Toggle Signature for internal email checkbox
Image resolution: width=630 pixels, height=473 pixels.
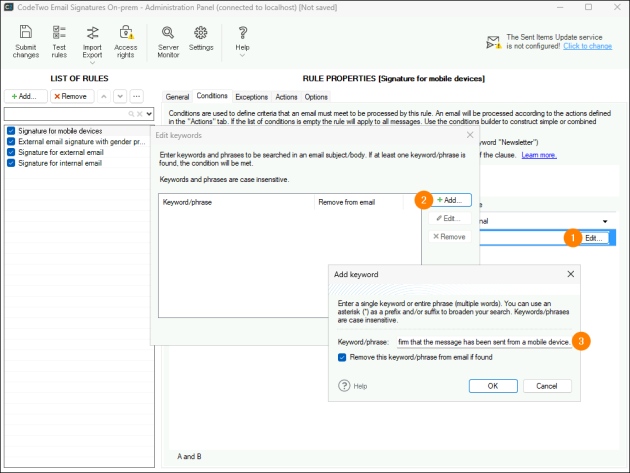[x=11, y=163]
